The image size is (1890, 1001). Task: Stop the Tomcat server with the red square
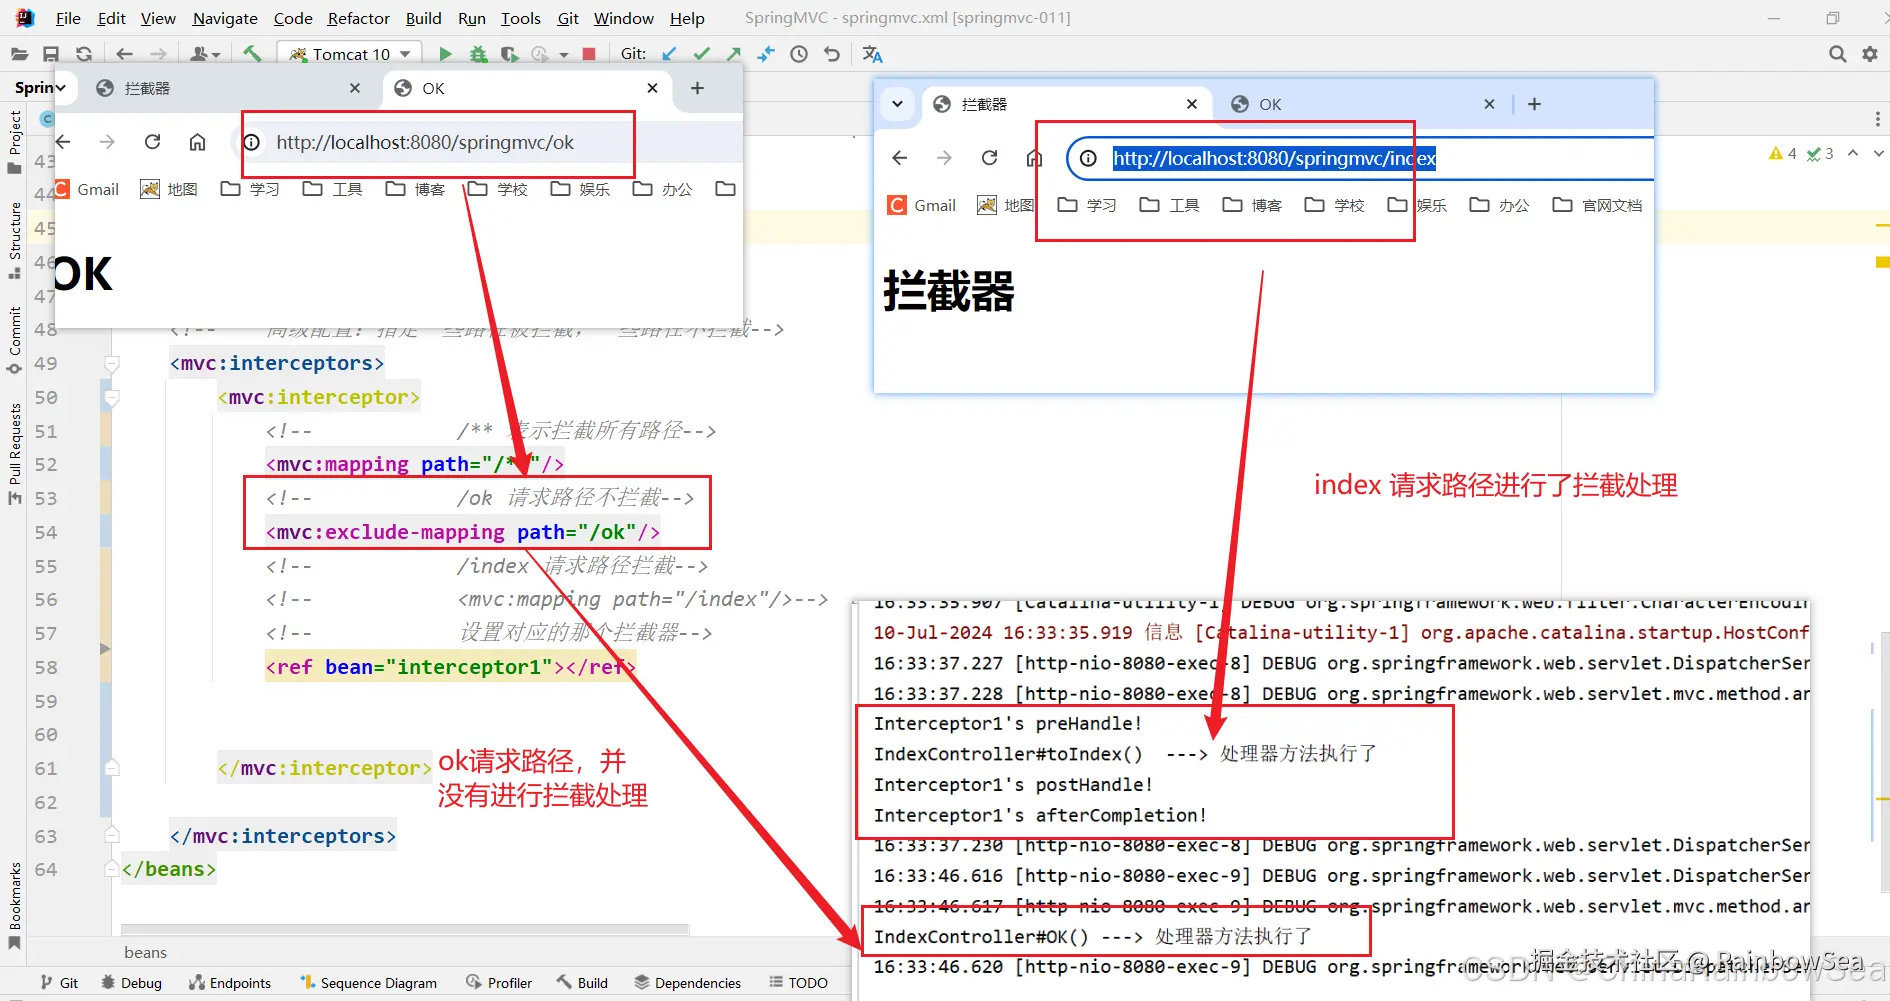588,54
